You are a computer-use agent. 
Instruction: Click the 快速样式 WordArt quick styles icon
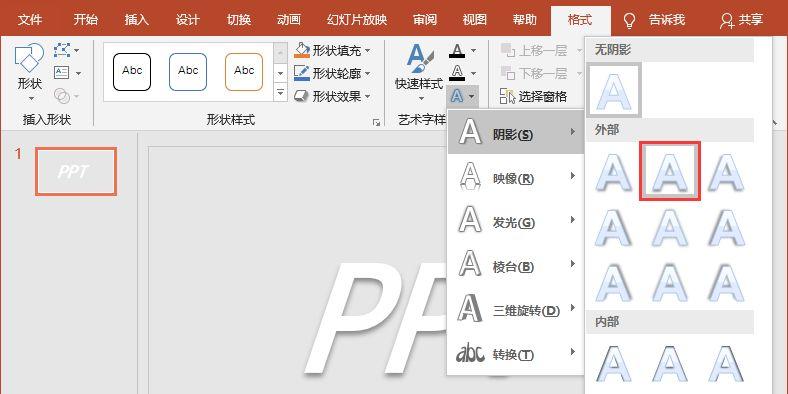[x=419, y=70]
